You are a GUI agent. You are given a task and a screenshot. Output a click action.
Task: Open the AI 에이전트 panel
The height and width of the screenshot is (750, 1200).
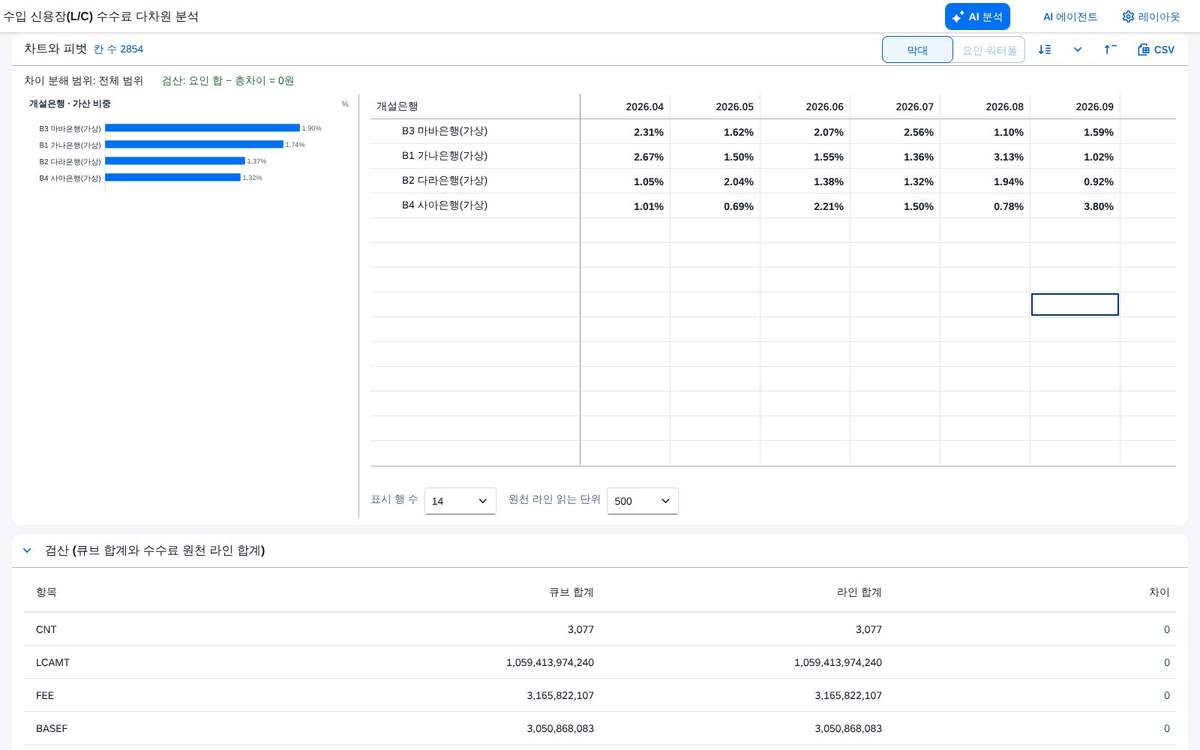(1070, 17)
